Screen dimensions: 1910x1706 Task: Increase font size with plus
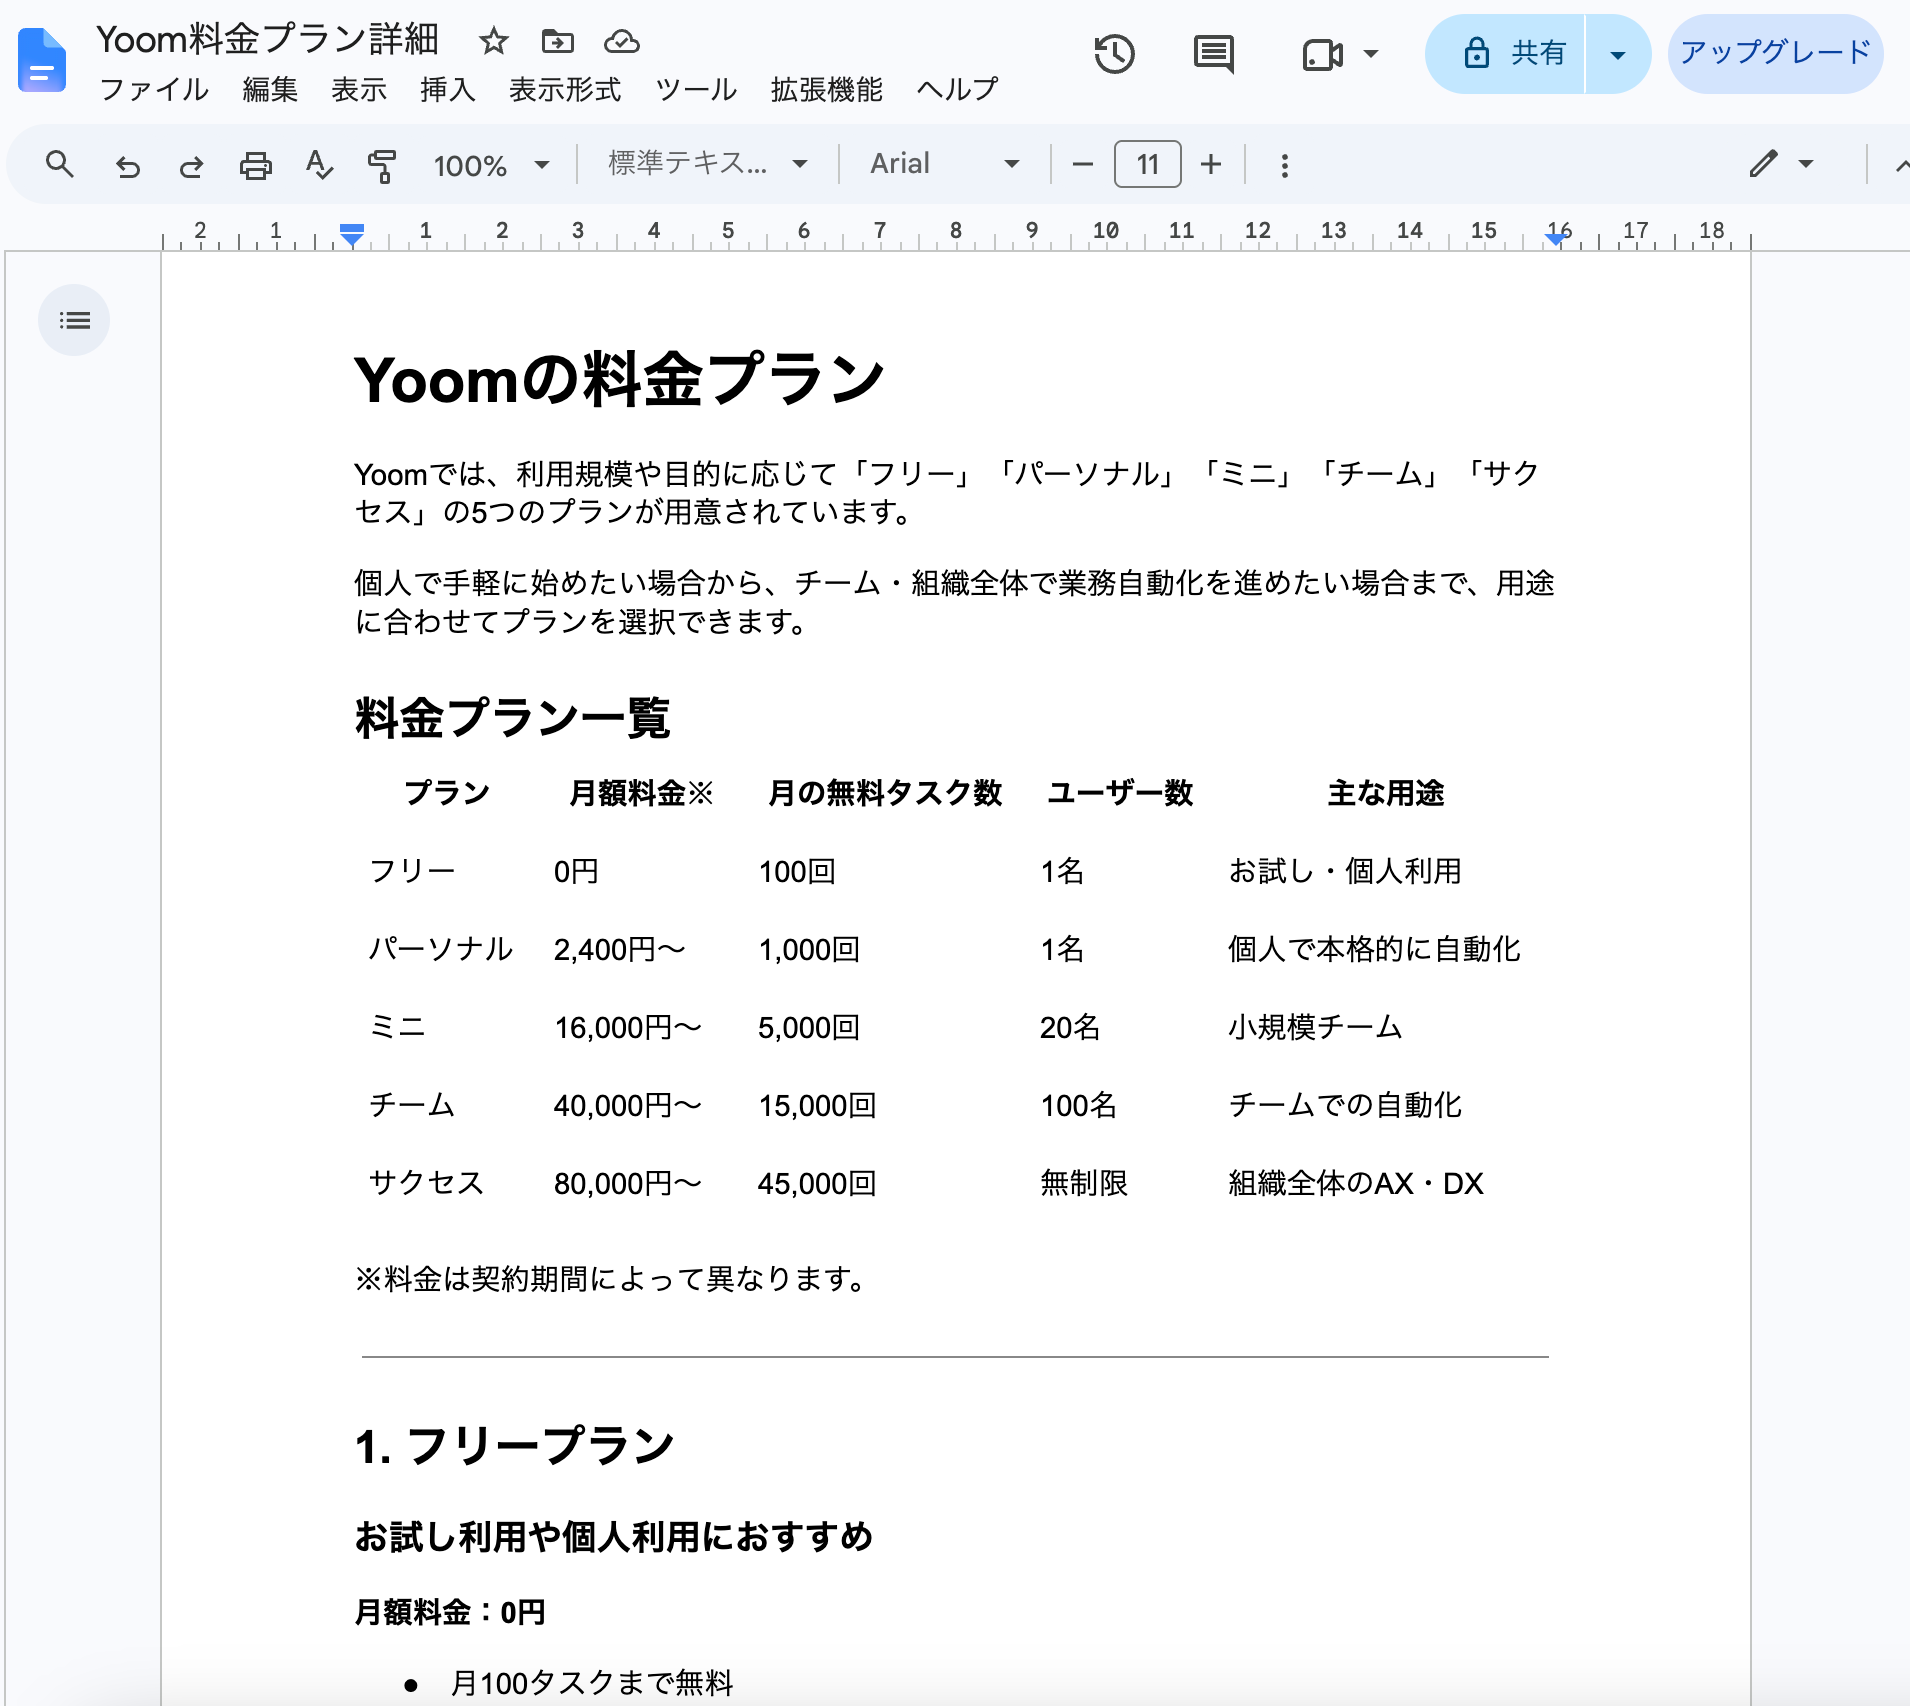pos(1211,164)
